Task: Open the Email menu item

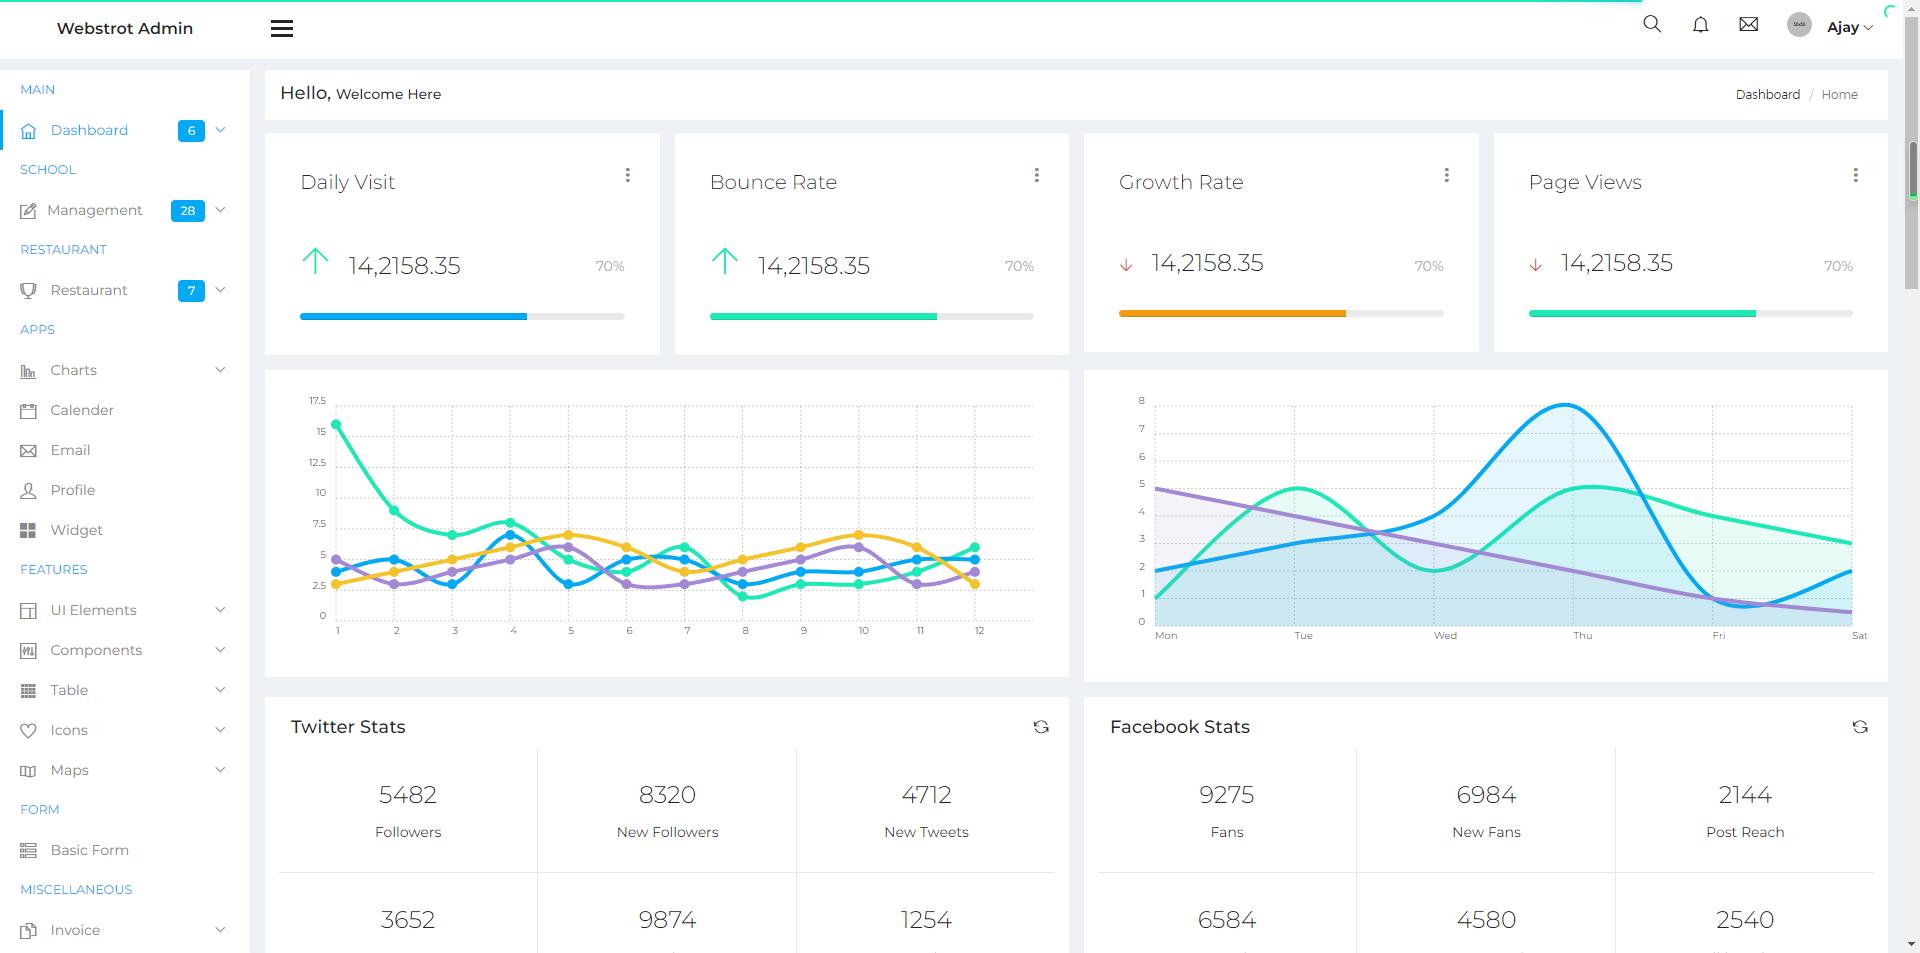Action: point(124,450)
